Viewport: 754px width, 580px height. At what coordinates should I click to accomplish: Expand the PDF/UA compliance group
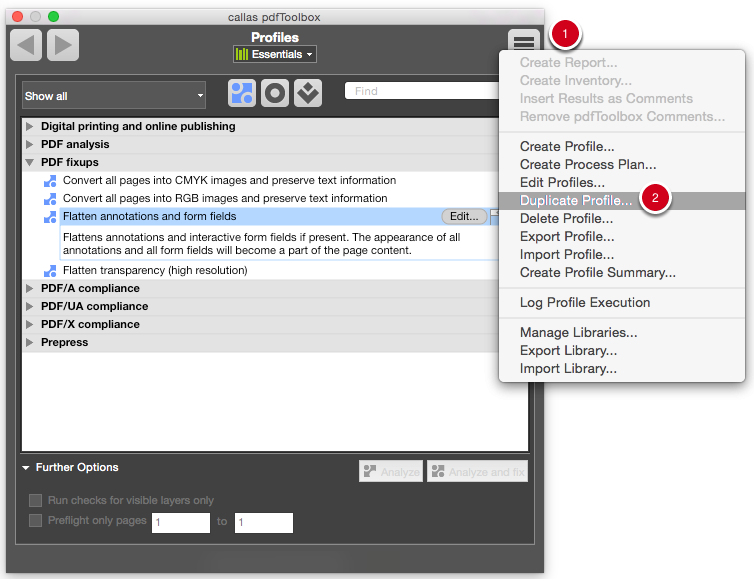pyautogui.click(x=30, y=306)
